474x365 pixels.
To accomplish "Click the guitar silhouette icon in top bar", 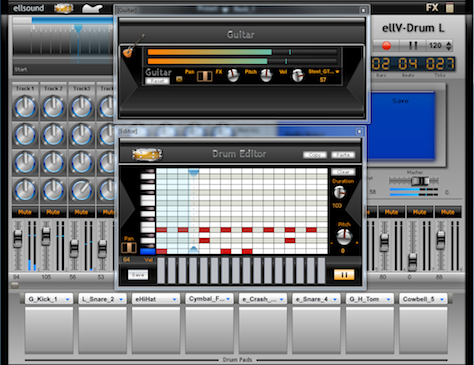I will (x=92, y=8).
